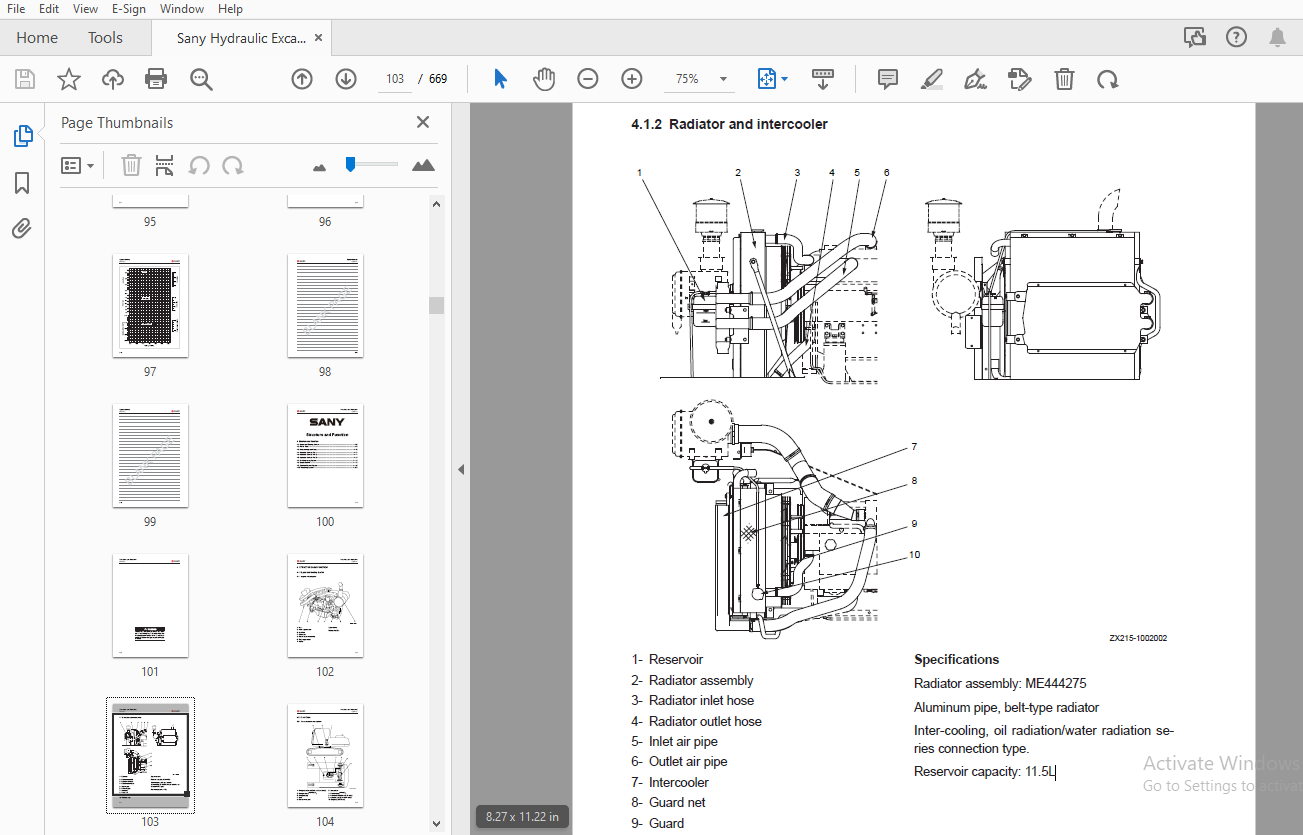Select page 104 thumbnail
The width and height of the screenshot is (1303, 835).
pos(325,755)
